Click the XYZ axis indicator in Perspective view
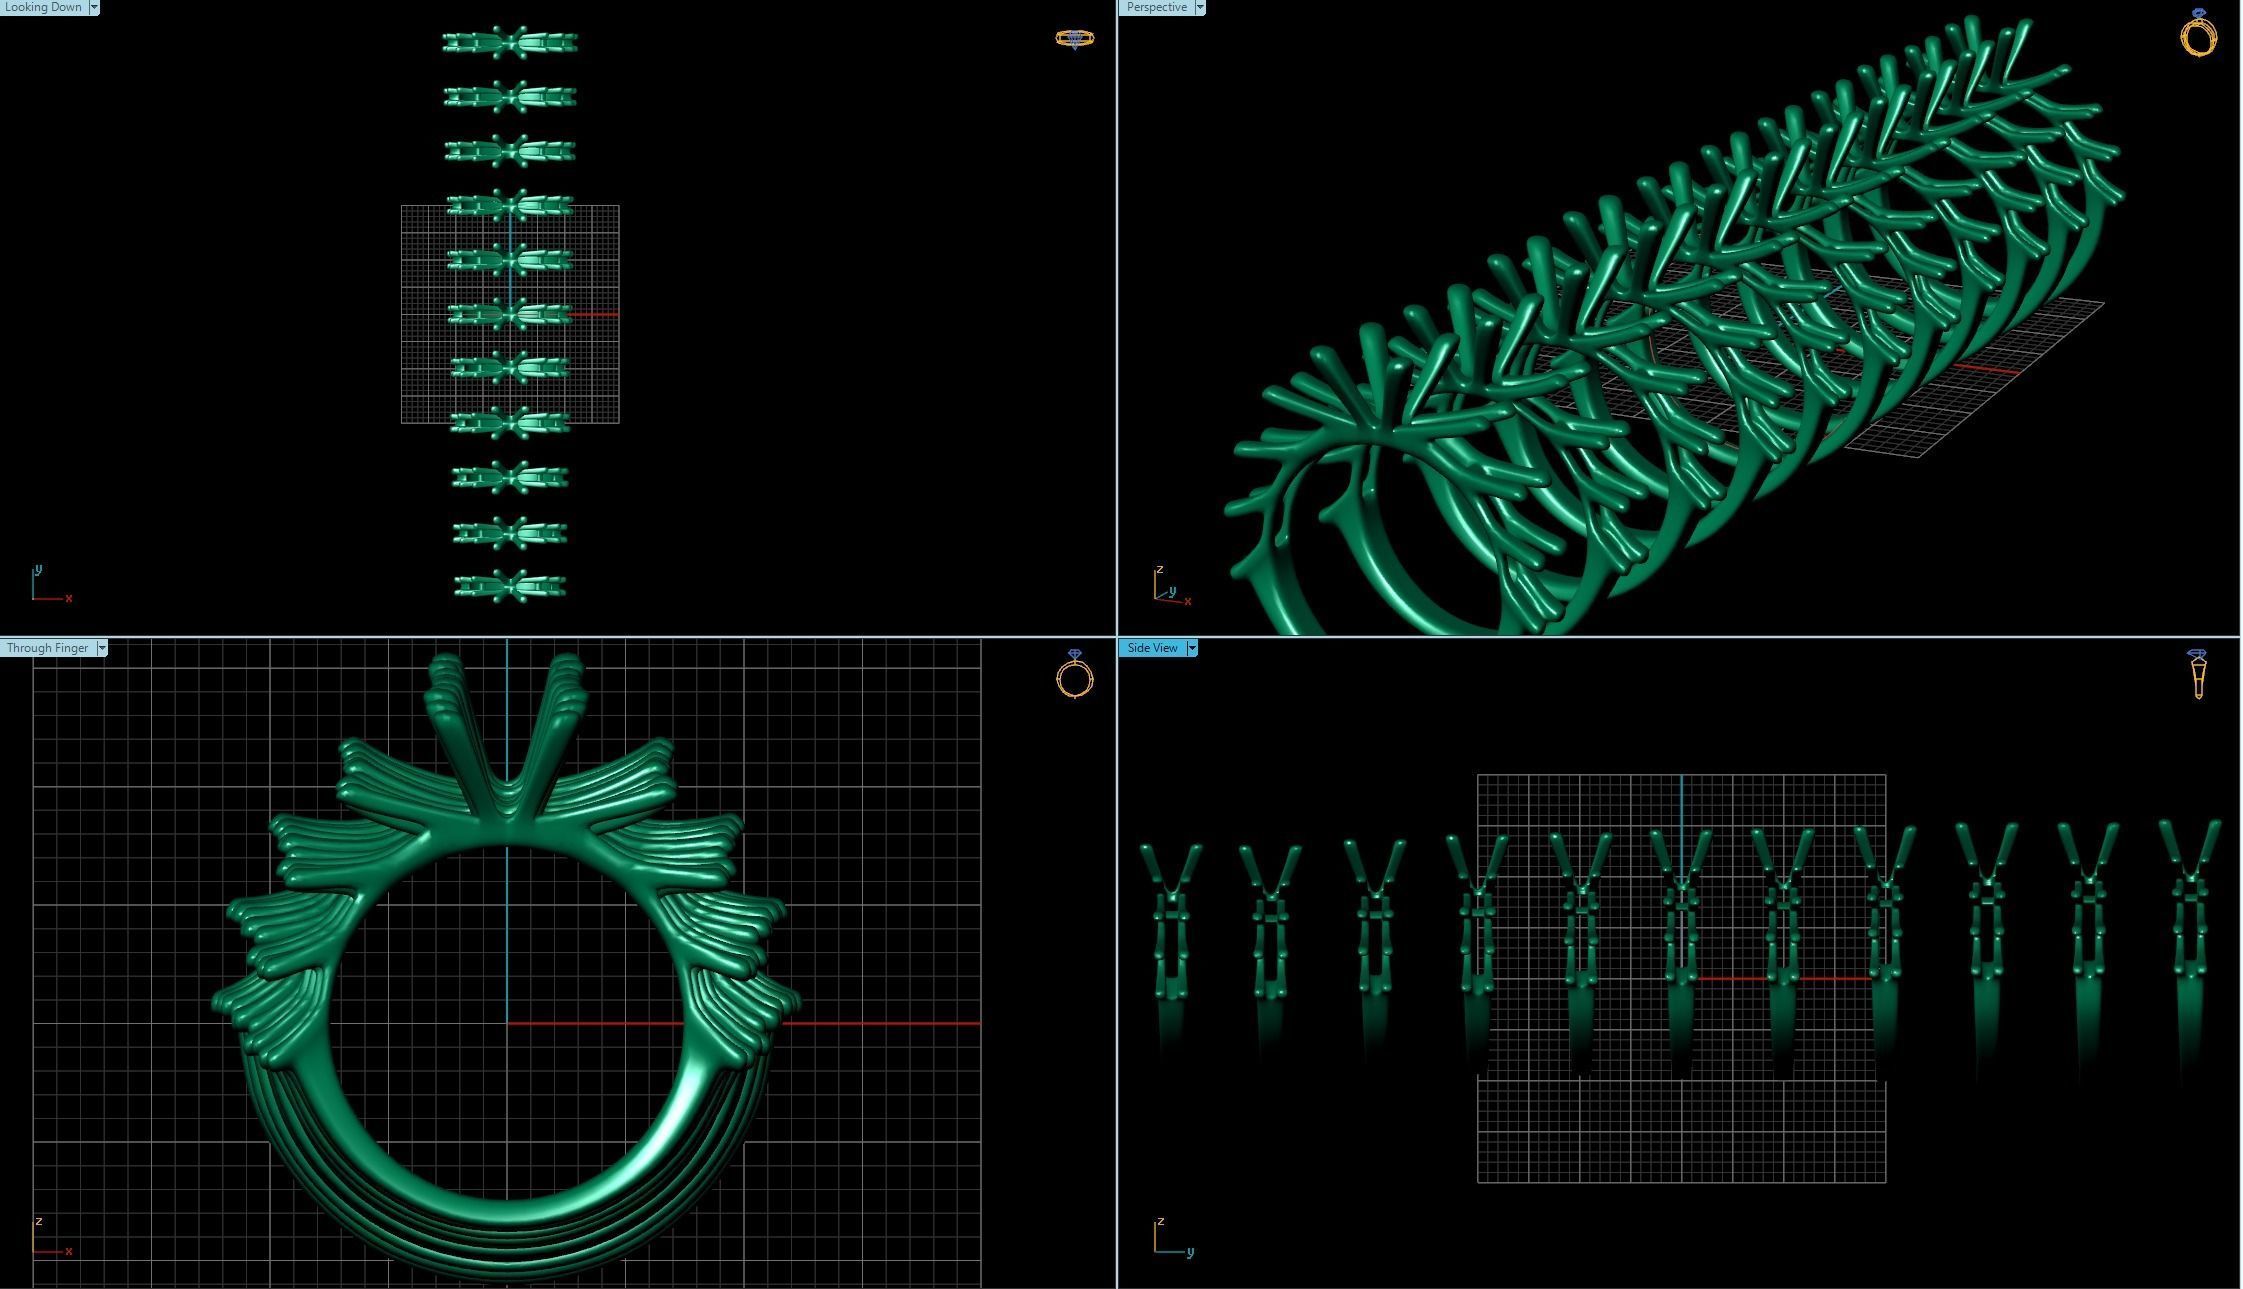 click(1170, 586)
